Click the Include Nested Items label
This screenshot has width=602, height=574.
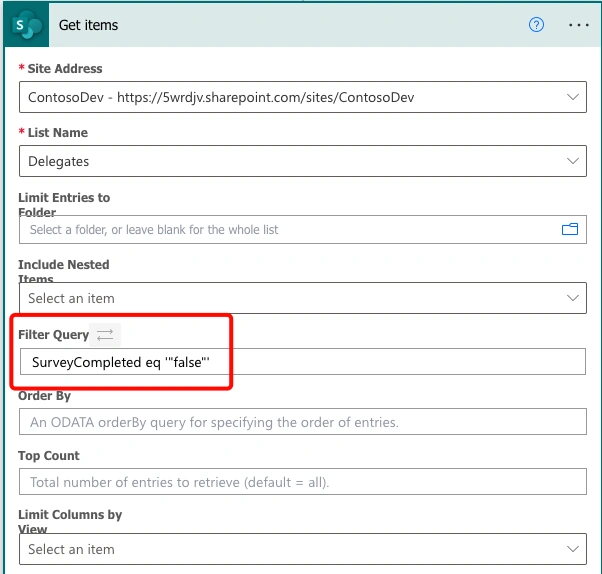(64, 271)
